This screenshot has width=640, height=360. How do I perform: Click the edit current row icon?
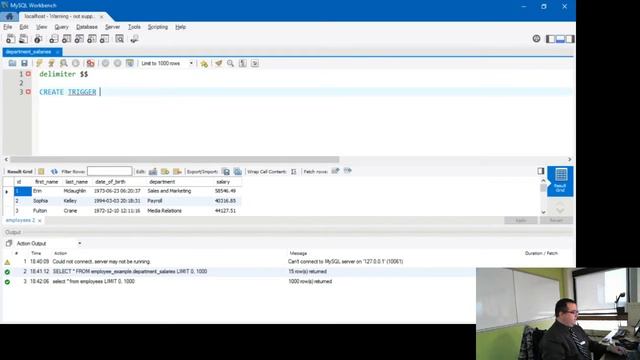click(153, 171)
